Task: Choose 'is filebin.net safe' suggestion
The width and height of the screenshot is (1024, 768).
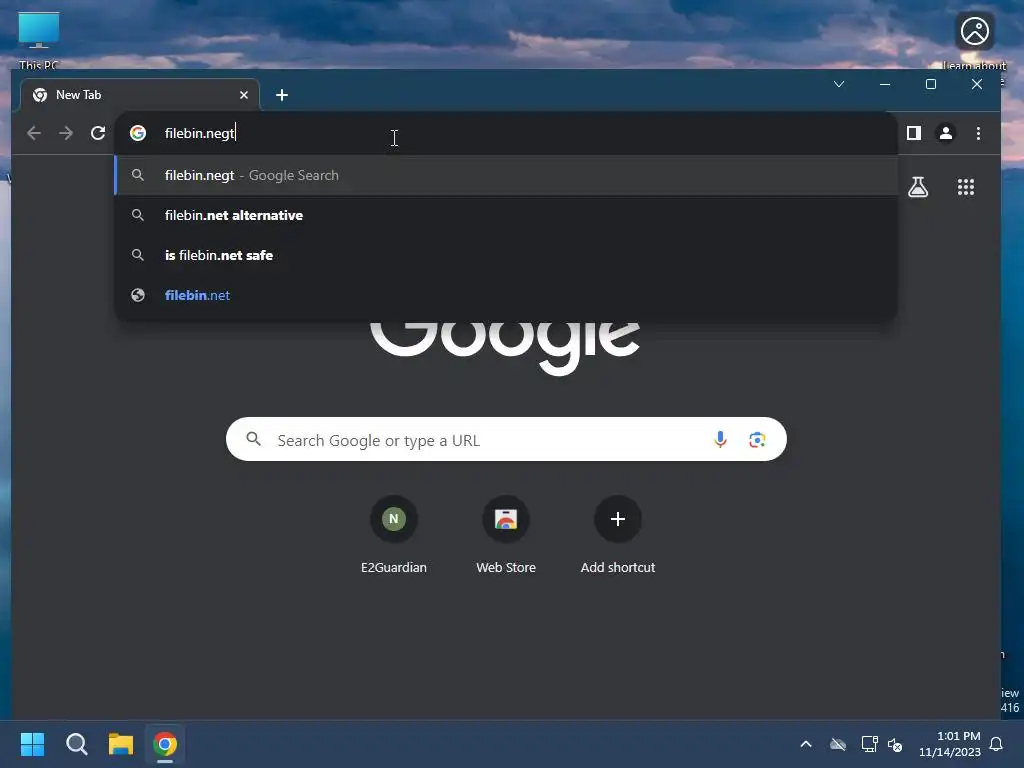Action: click(x=505, y=255)
